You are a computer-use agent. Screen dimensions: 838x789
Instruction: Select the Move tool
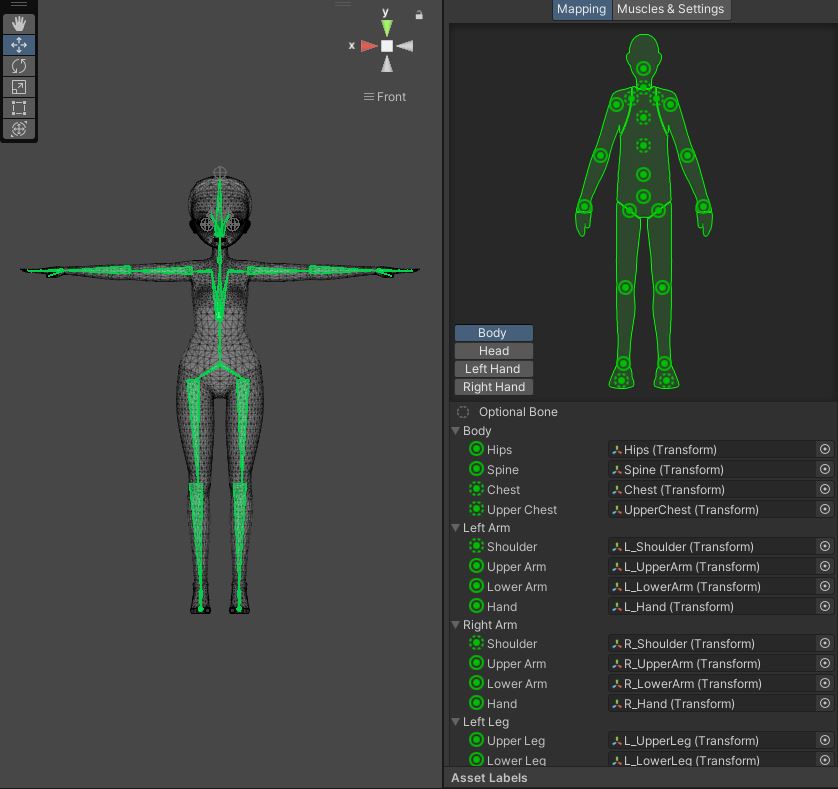point(19,45)
